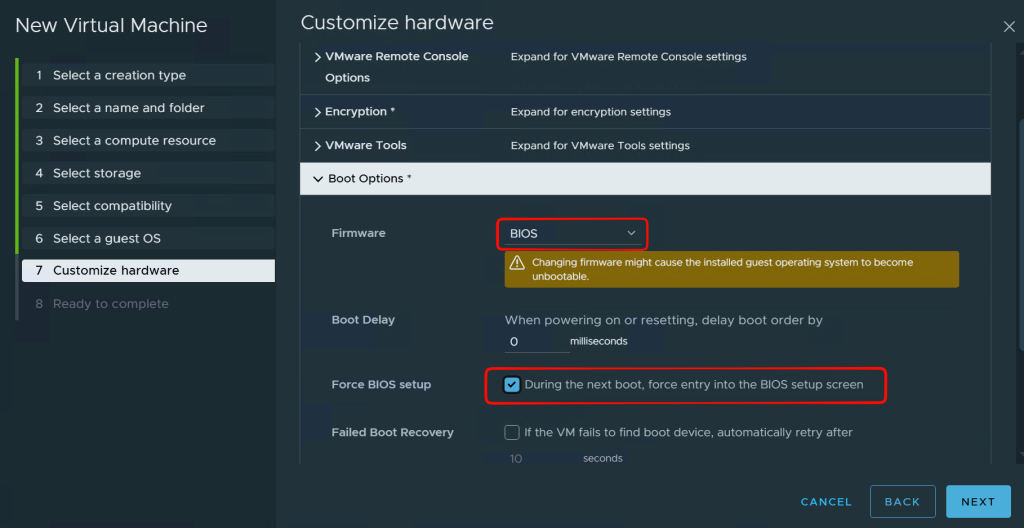Click the Customize hardware heading
Image resolution: width=1024 pixels, height=528 pixels.
397,23
